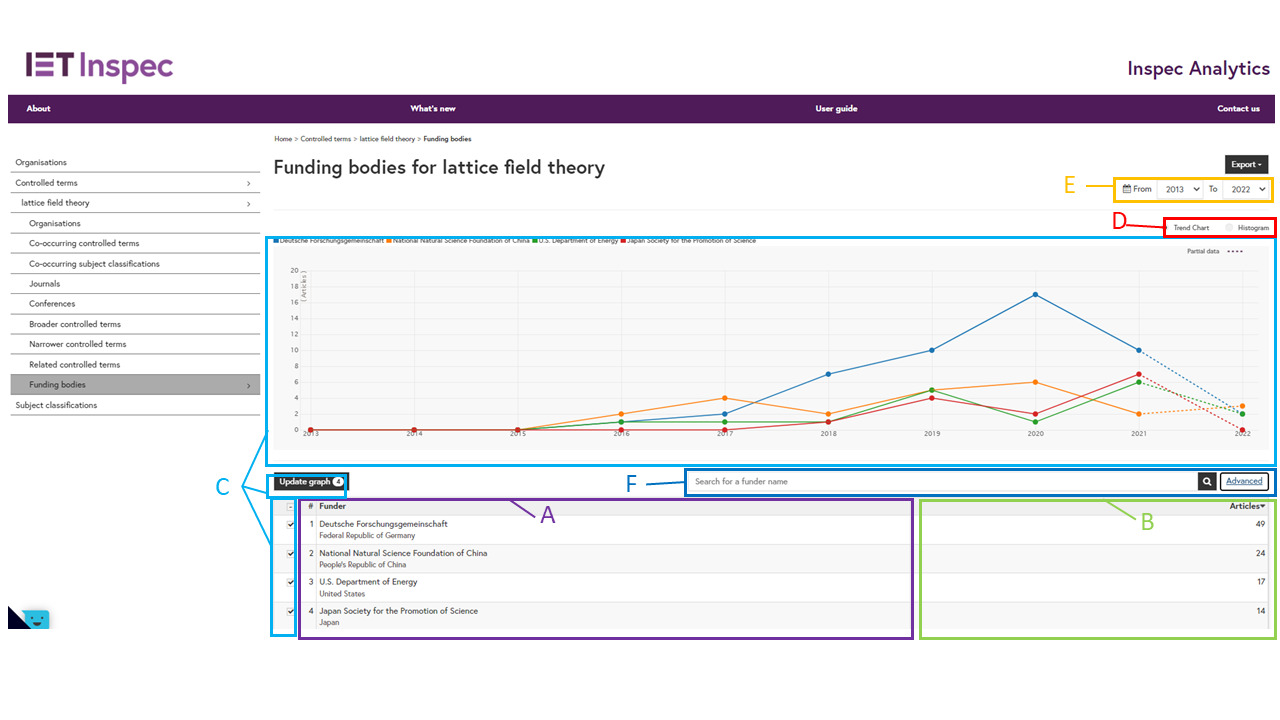Viewport: 1280px width, 720px height.
Task: Open the User guide menu item
Action: coord(836,109)
